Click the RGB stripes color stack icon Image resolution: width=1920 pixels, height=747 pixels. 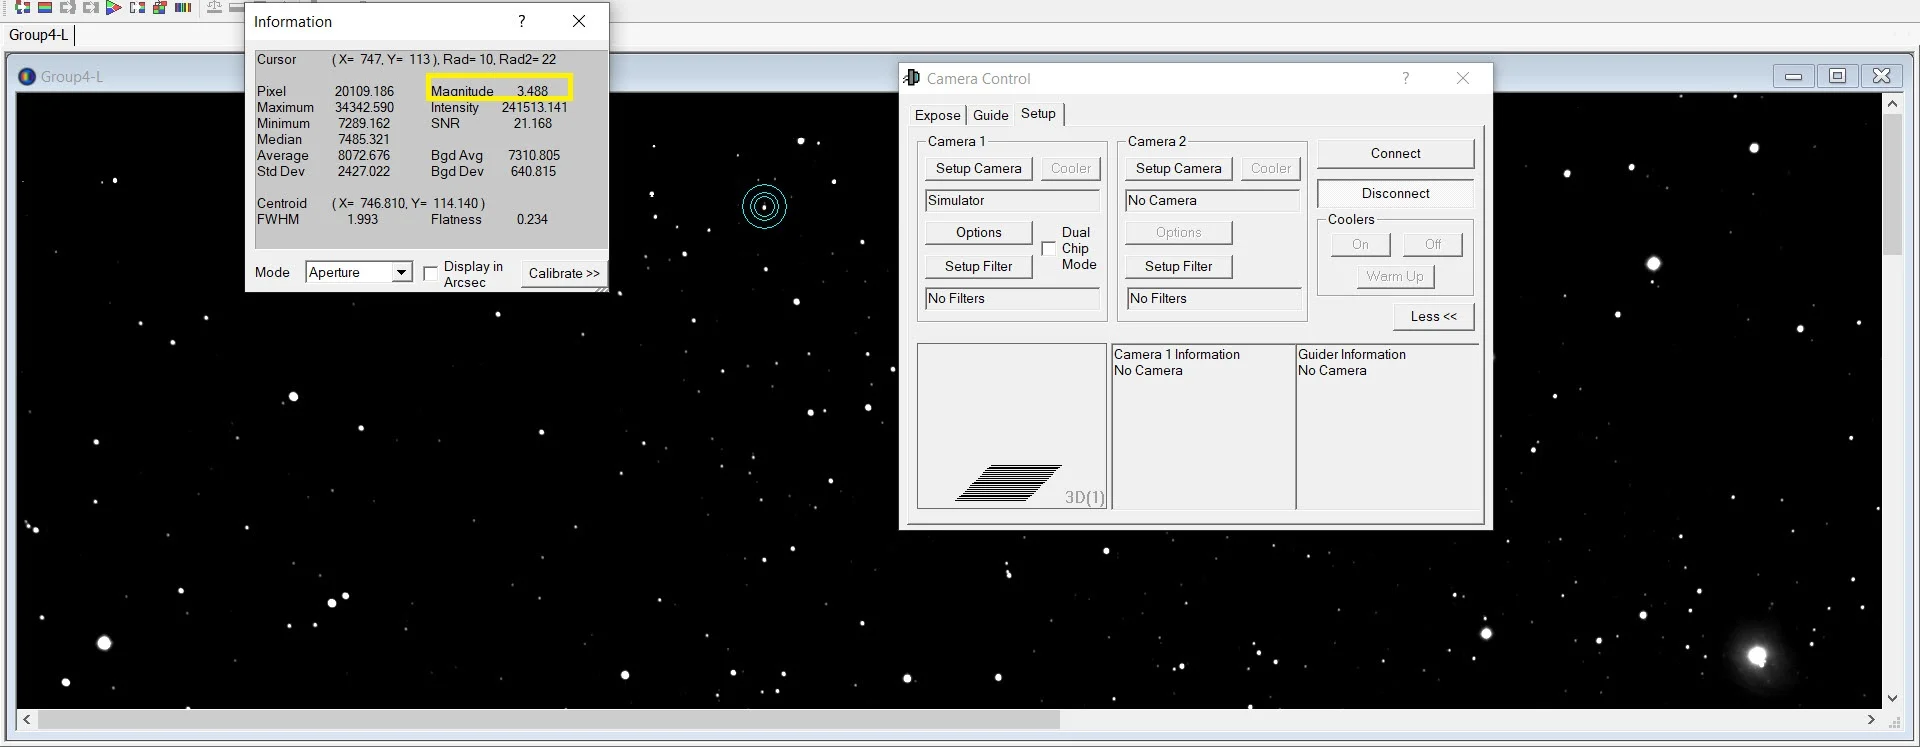(x=45, y=7)
